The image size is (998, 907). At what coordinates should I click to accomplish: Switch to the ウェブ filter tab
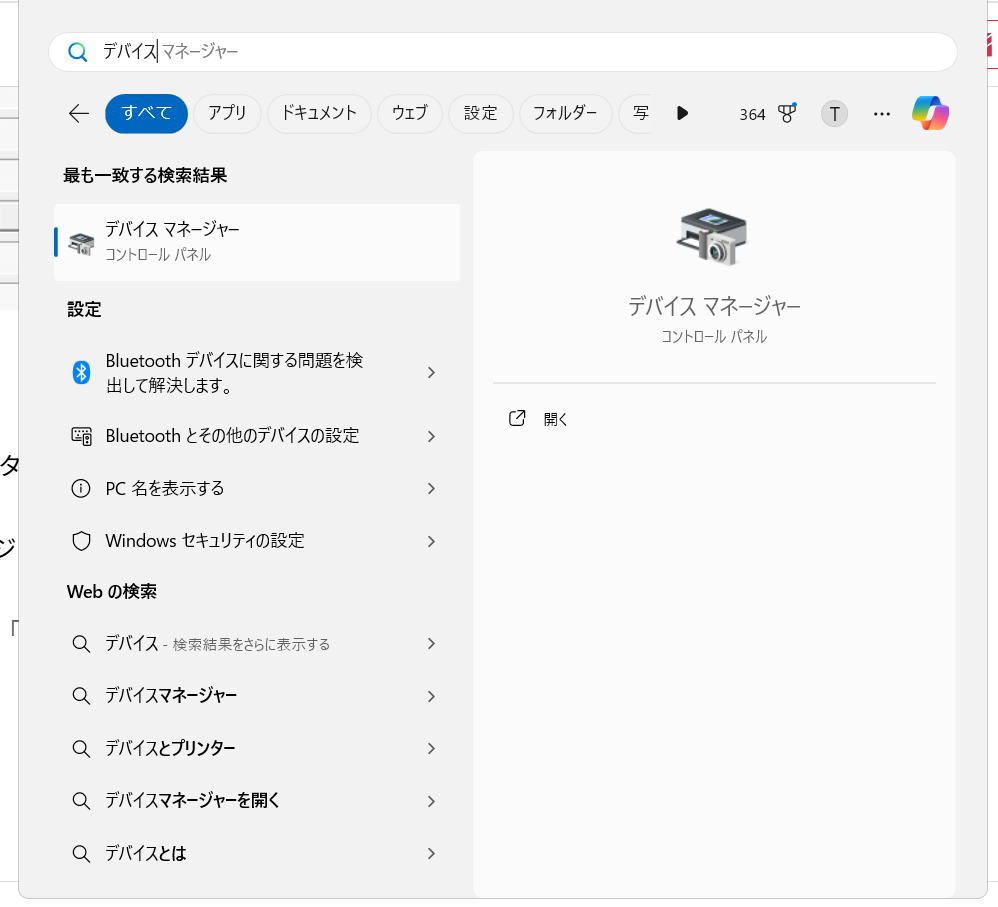click(x=410, y=113)
